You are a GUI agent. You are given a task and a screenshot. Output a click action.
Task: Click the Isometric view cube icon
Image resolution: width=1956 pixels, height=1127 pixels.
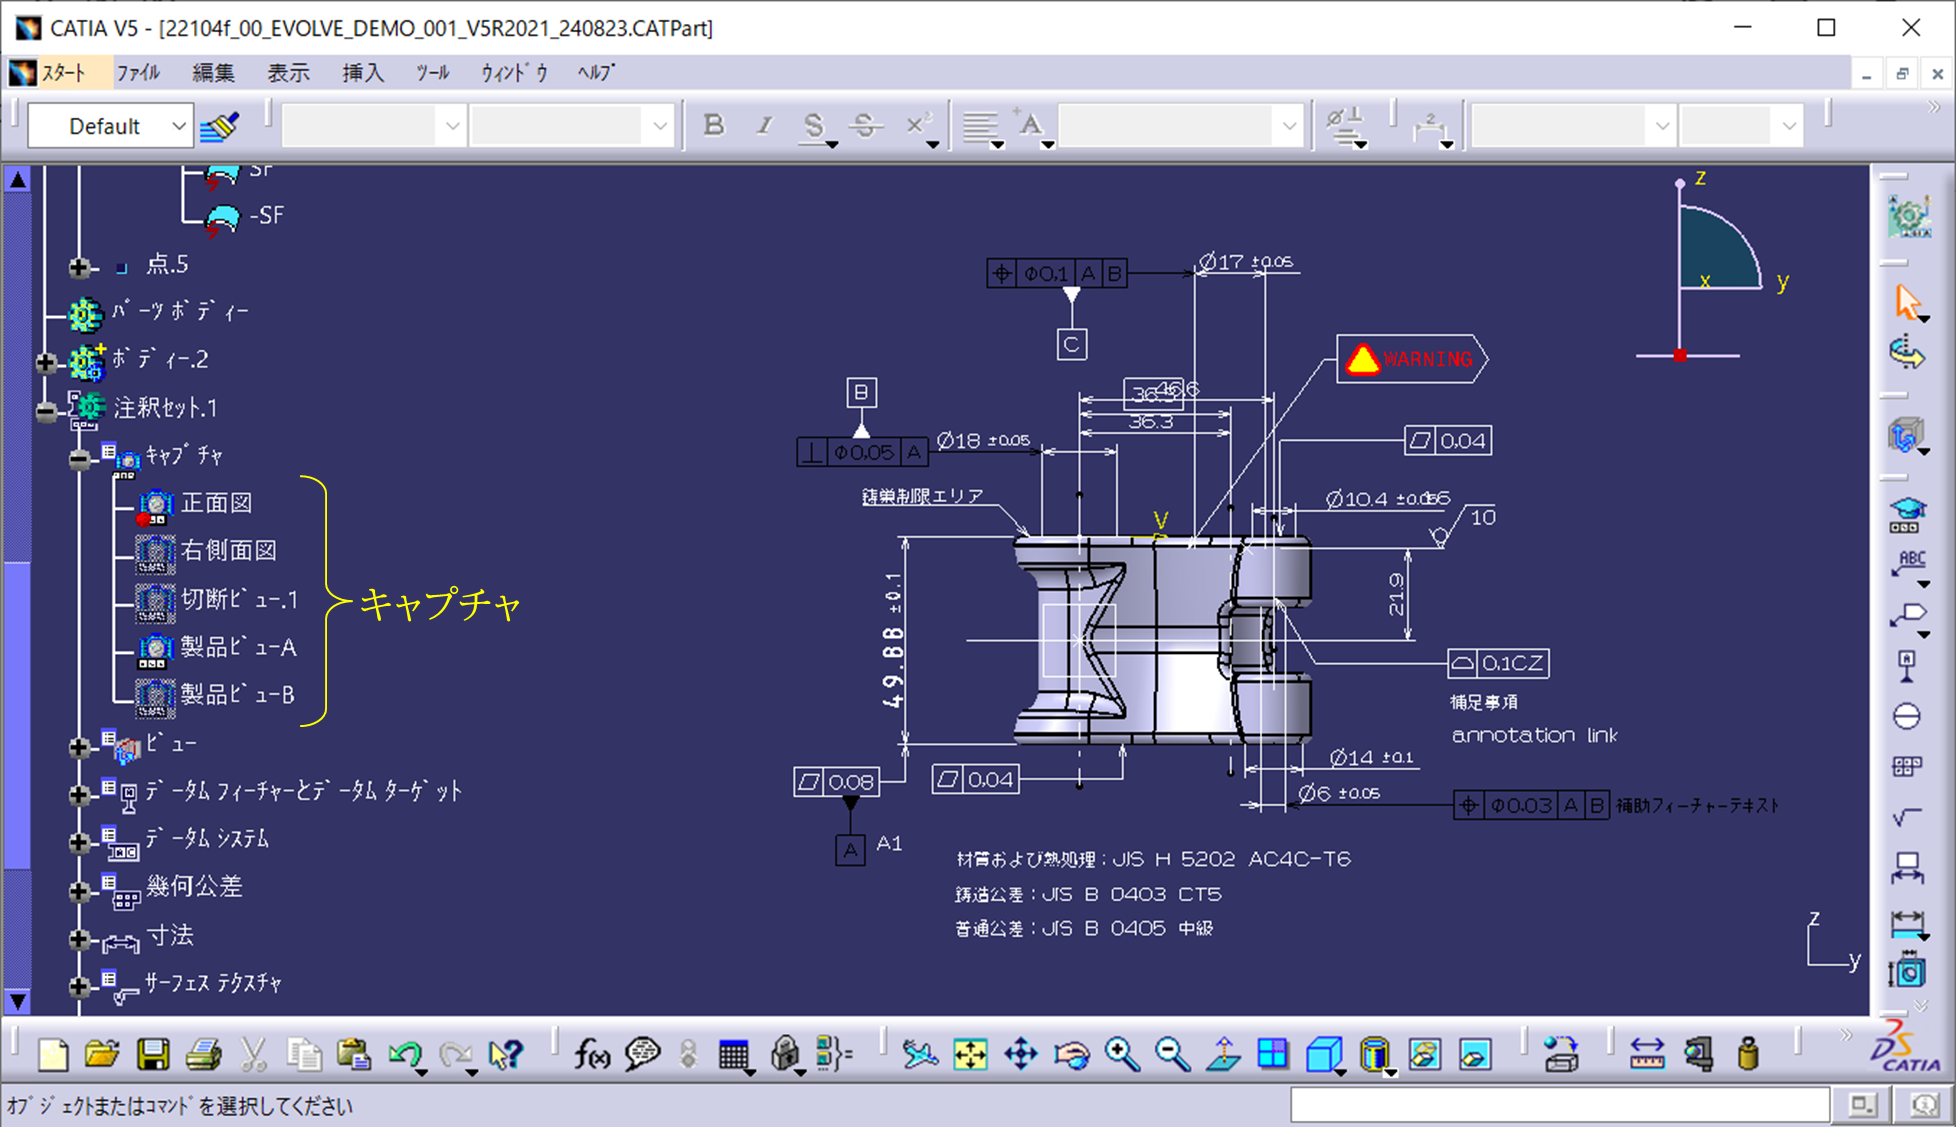click(x=1324, y=1054)
